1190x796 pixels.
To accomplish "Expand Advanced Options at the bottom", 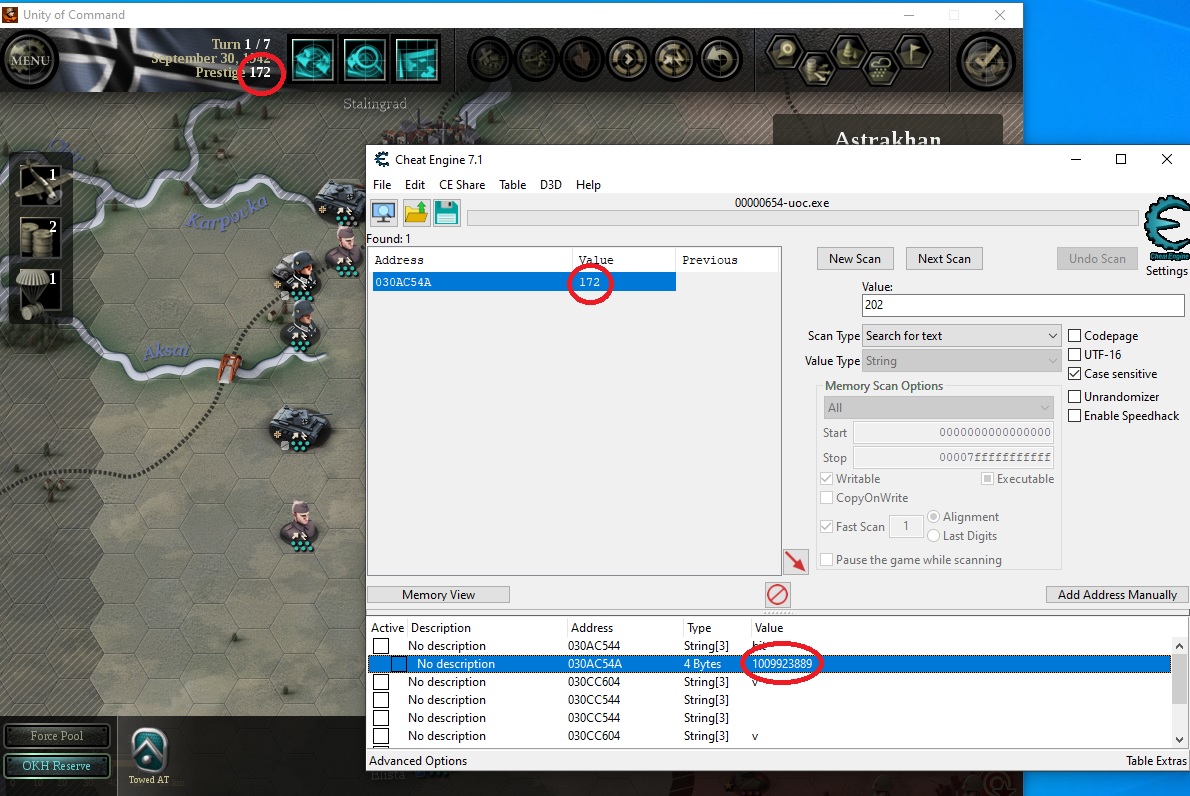I will pyautogui.click(x=418, y=761).
